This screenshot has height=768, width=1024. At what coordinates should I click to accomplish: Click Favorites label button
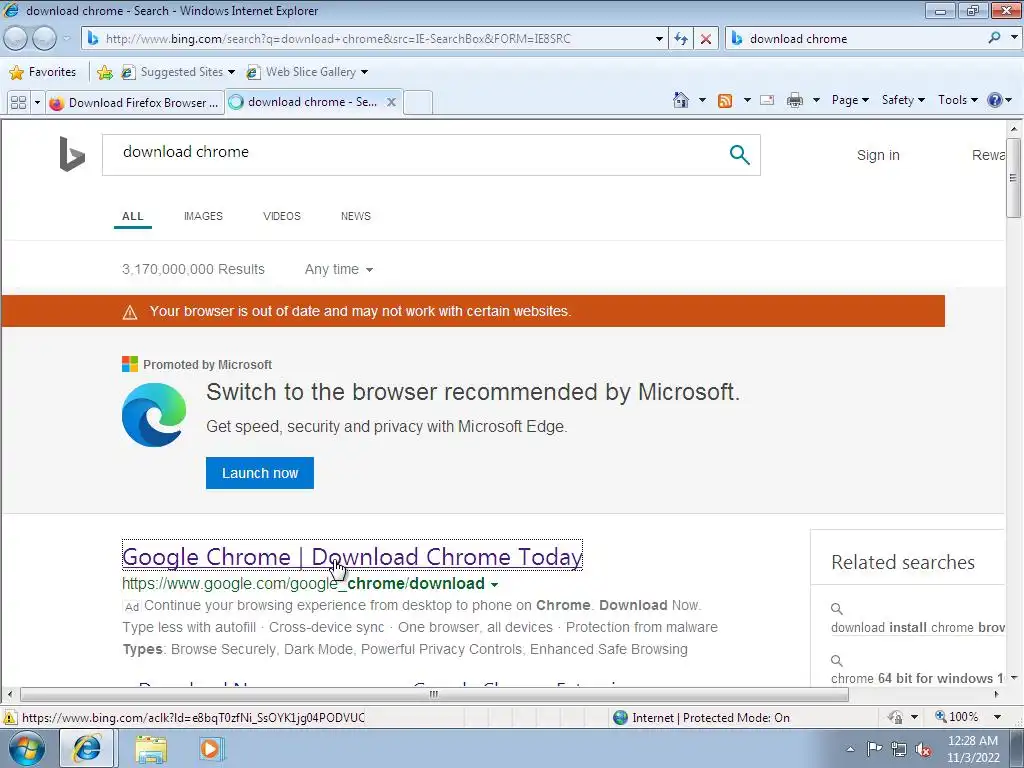click(52, 72)
